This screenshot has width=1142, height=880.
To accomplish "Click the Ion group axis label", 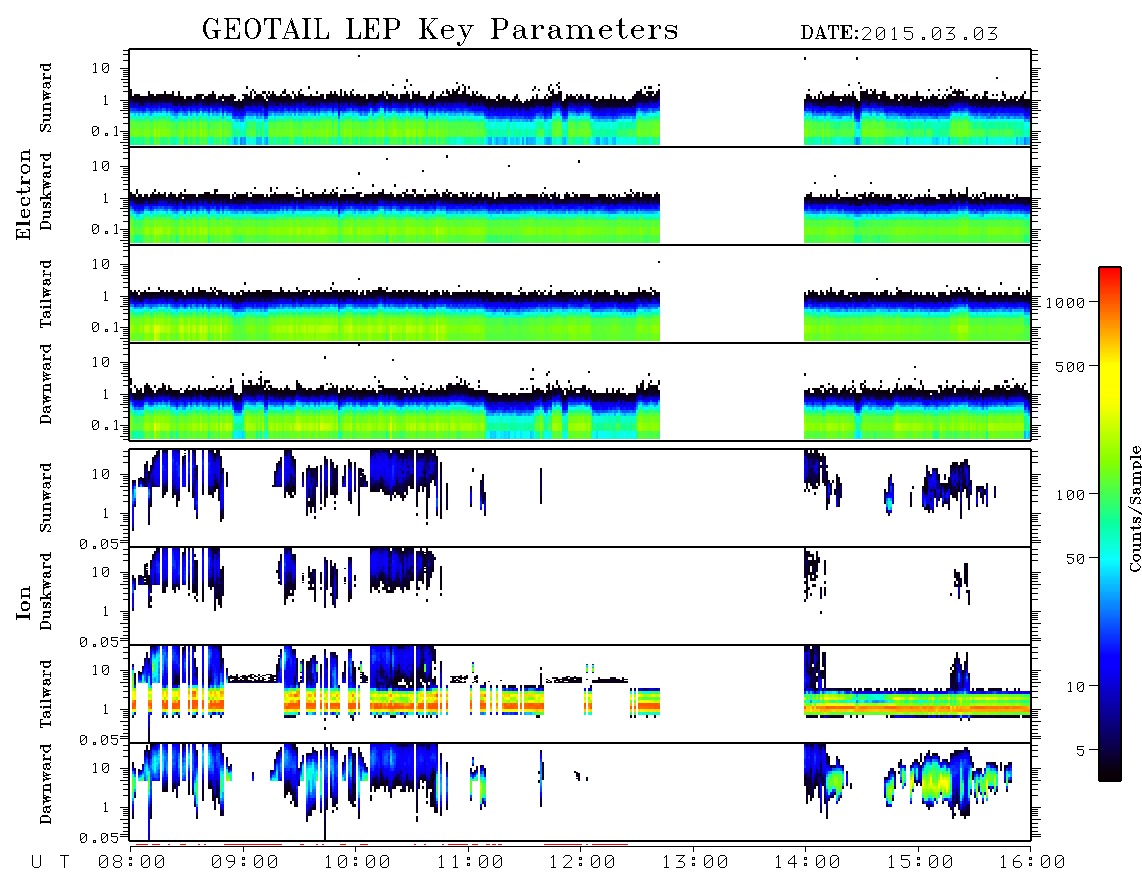I will coord(24,603).
